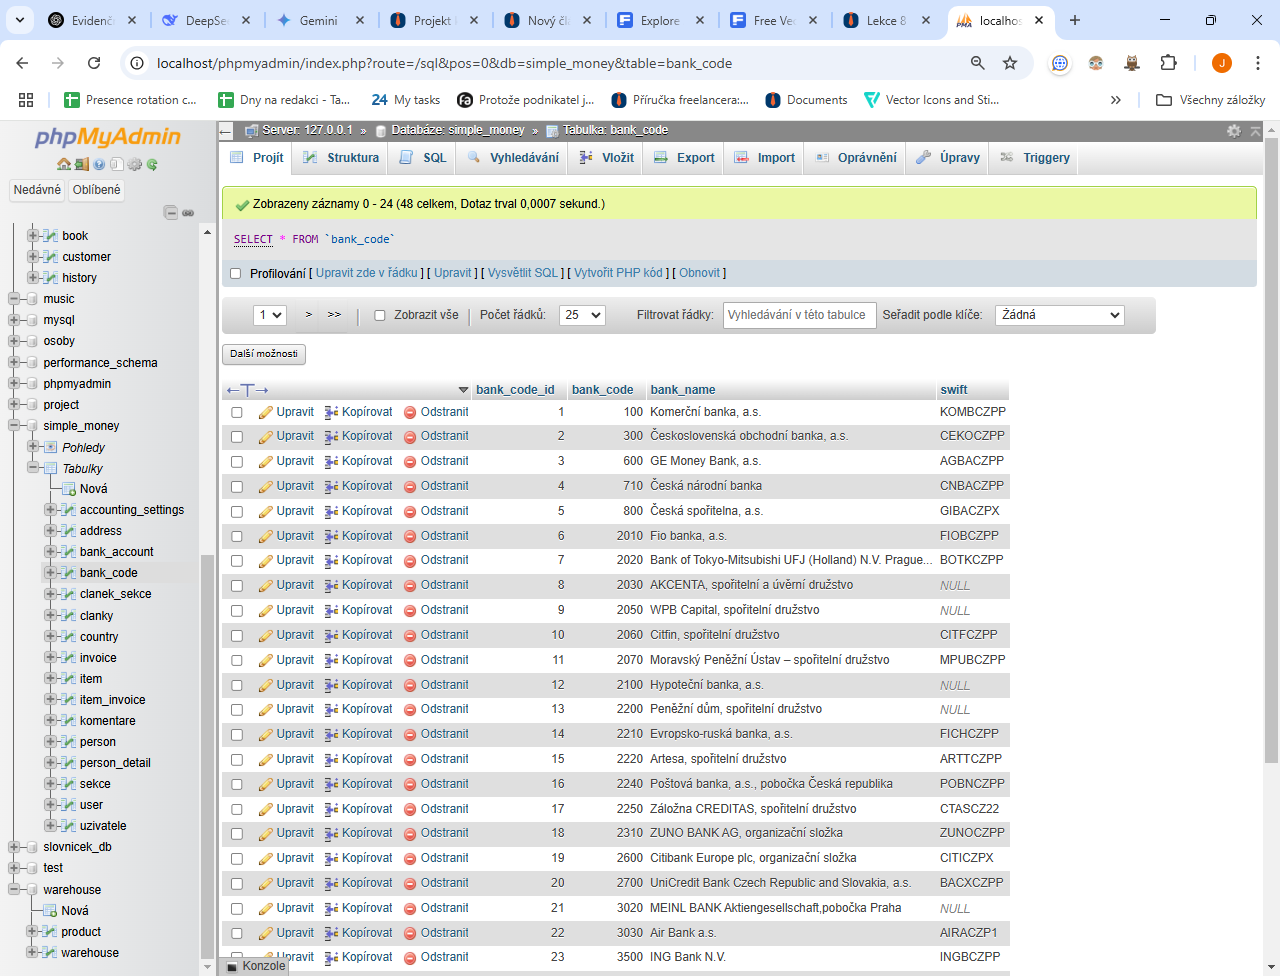Viewport: 1280px width, 976px height.
Task: Click the phpMyAdmin home icon
Action: (x=64, y=164)
